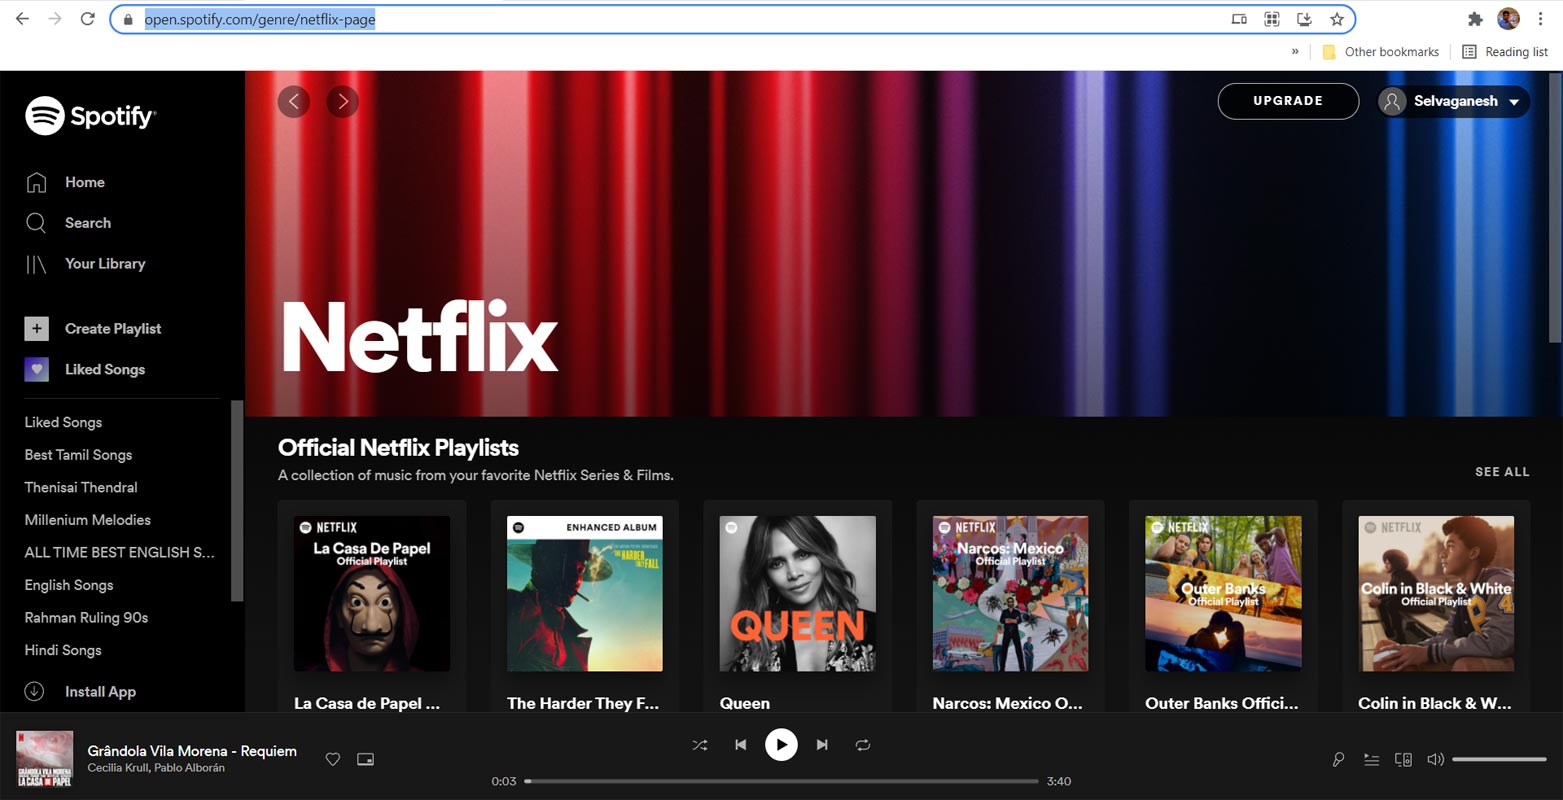Go to Home in the sidebar
Image resolution: width=1563 pixels, height=800 pixels.
click(x=65, y=182)
